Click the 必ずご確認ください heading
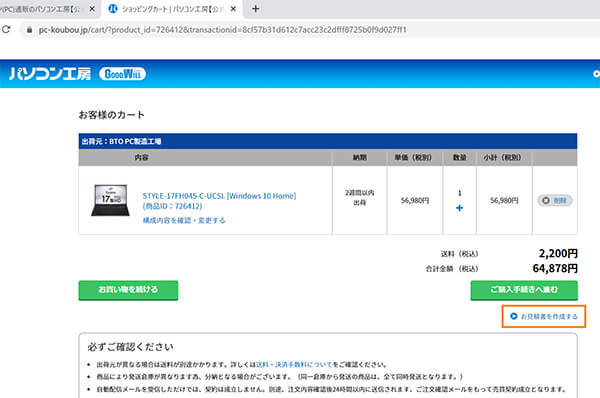600x398 pixels. point(130,347)
